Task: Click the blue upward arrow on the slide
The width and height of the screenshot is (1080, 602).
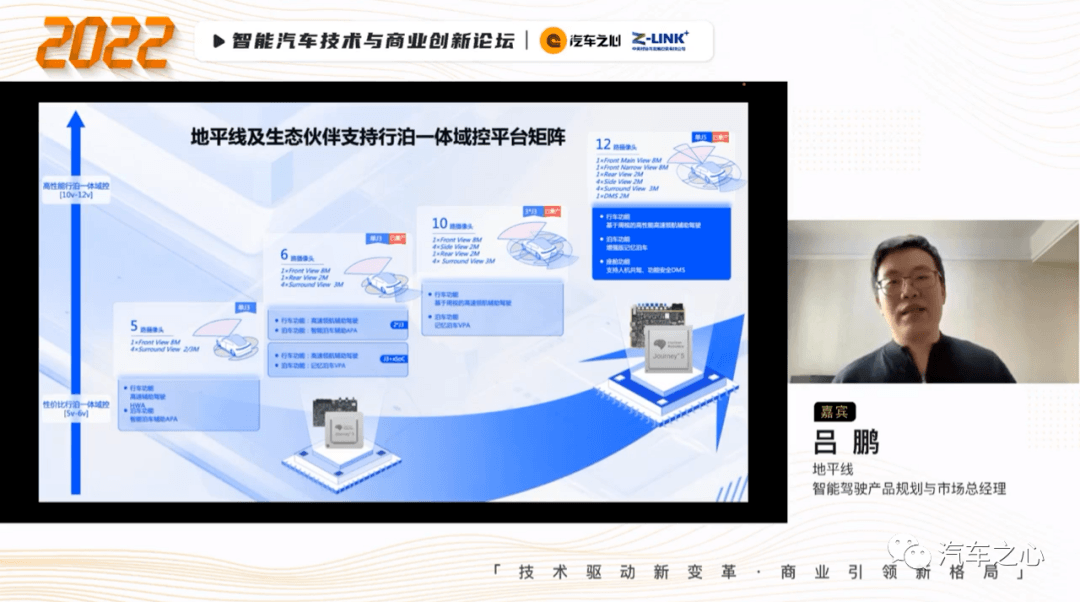Action: [x=76, y=303]
